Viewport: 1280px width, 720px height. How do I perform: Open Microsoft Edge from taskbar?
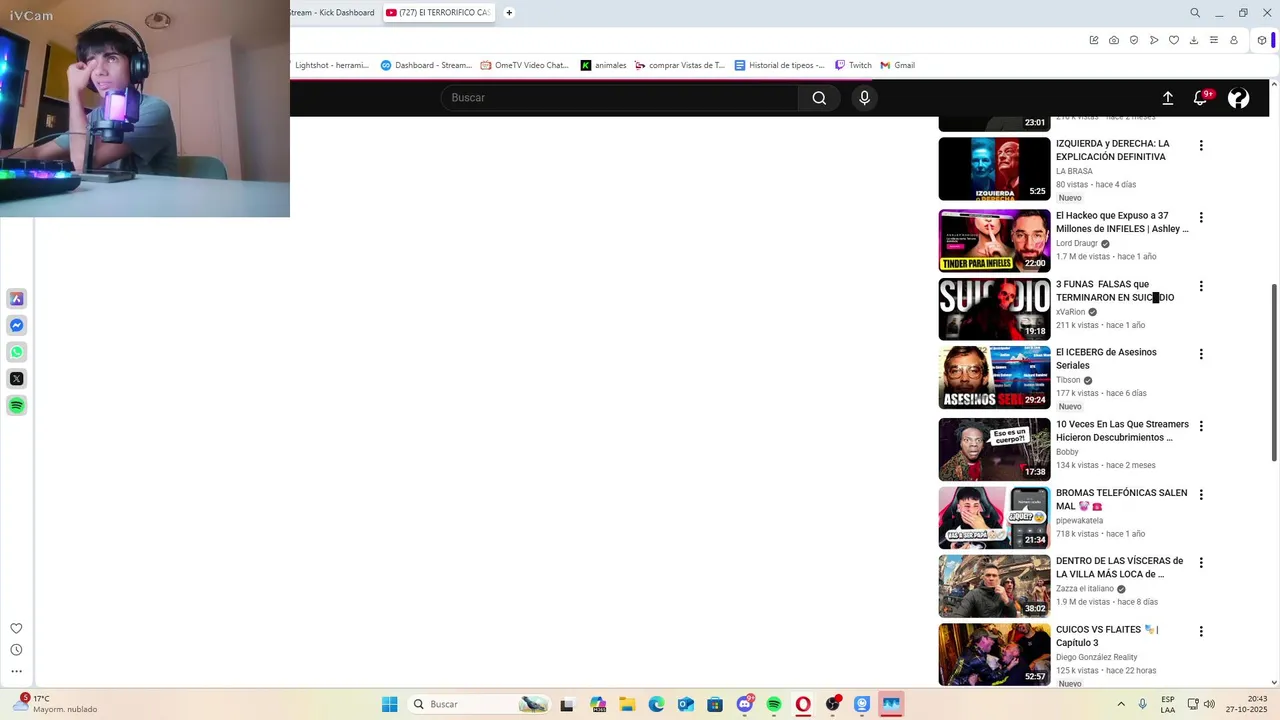tap(656, 704)
